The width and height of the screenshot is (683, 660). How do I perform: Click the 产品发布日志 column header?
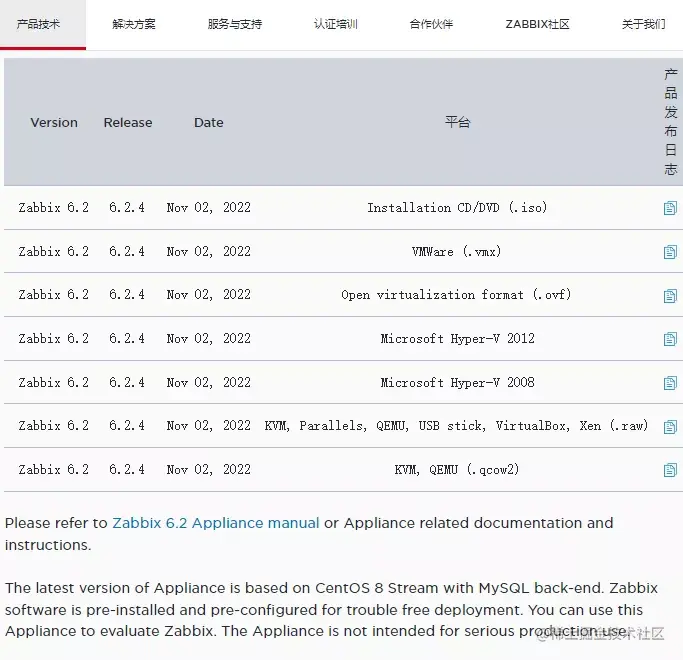coord(671,122)
